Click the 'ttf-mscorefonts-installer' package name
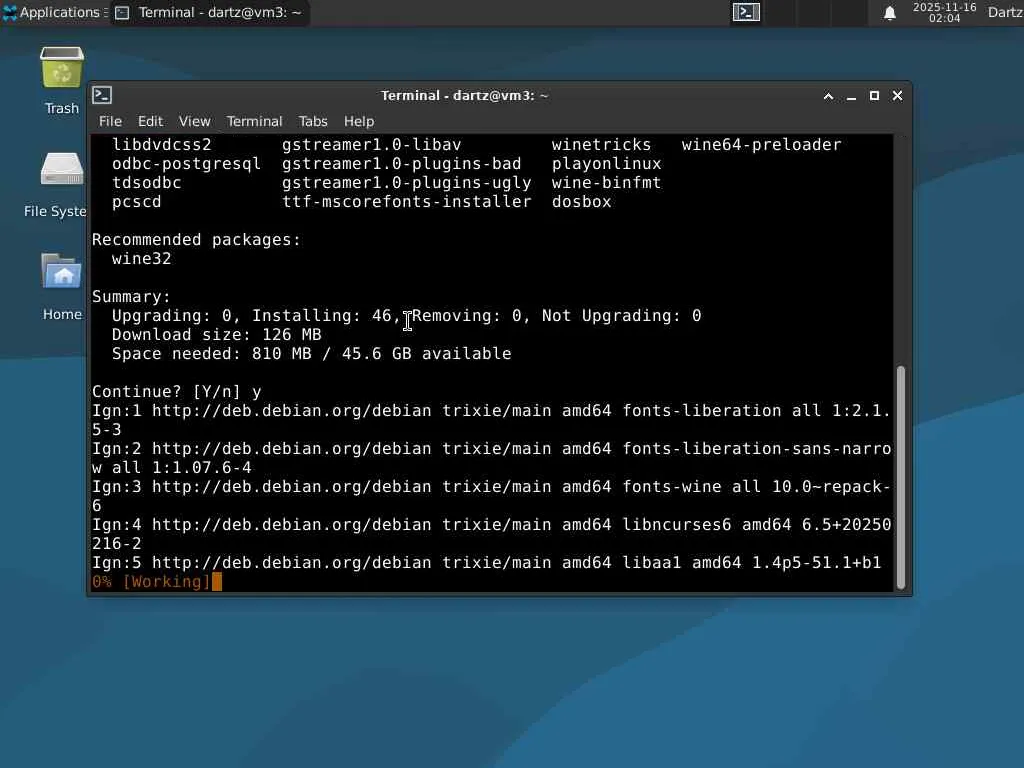The height and width of the screenshot is (768, 1024). pos(406,202)
